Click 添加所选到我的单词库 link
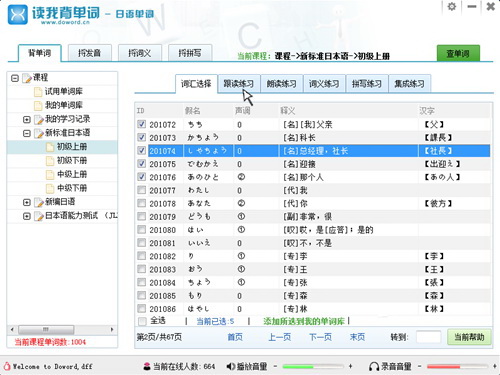Viewport: 500px width, 375px height. coord(304,321)
